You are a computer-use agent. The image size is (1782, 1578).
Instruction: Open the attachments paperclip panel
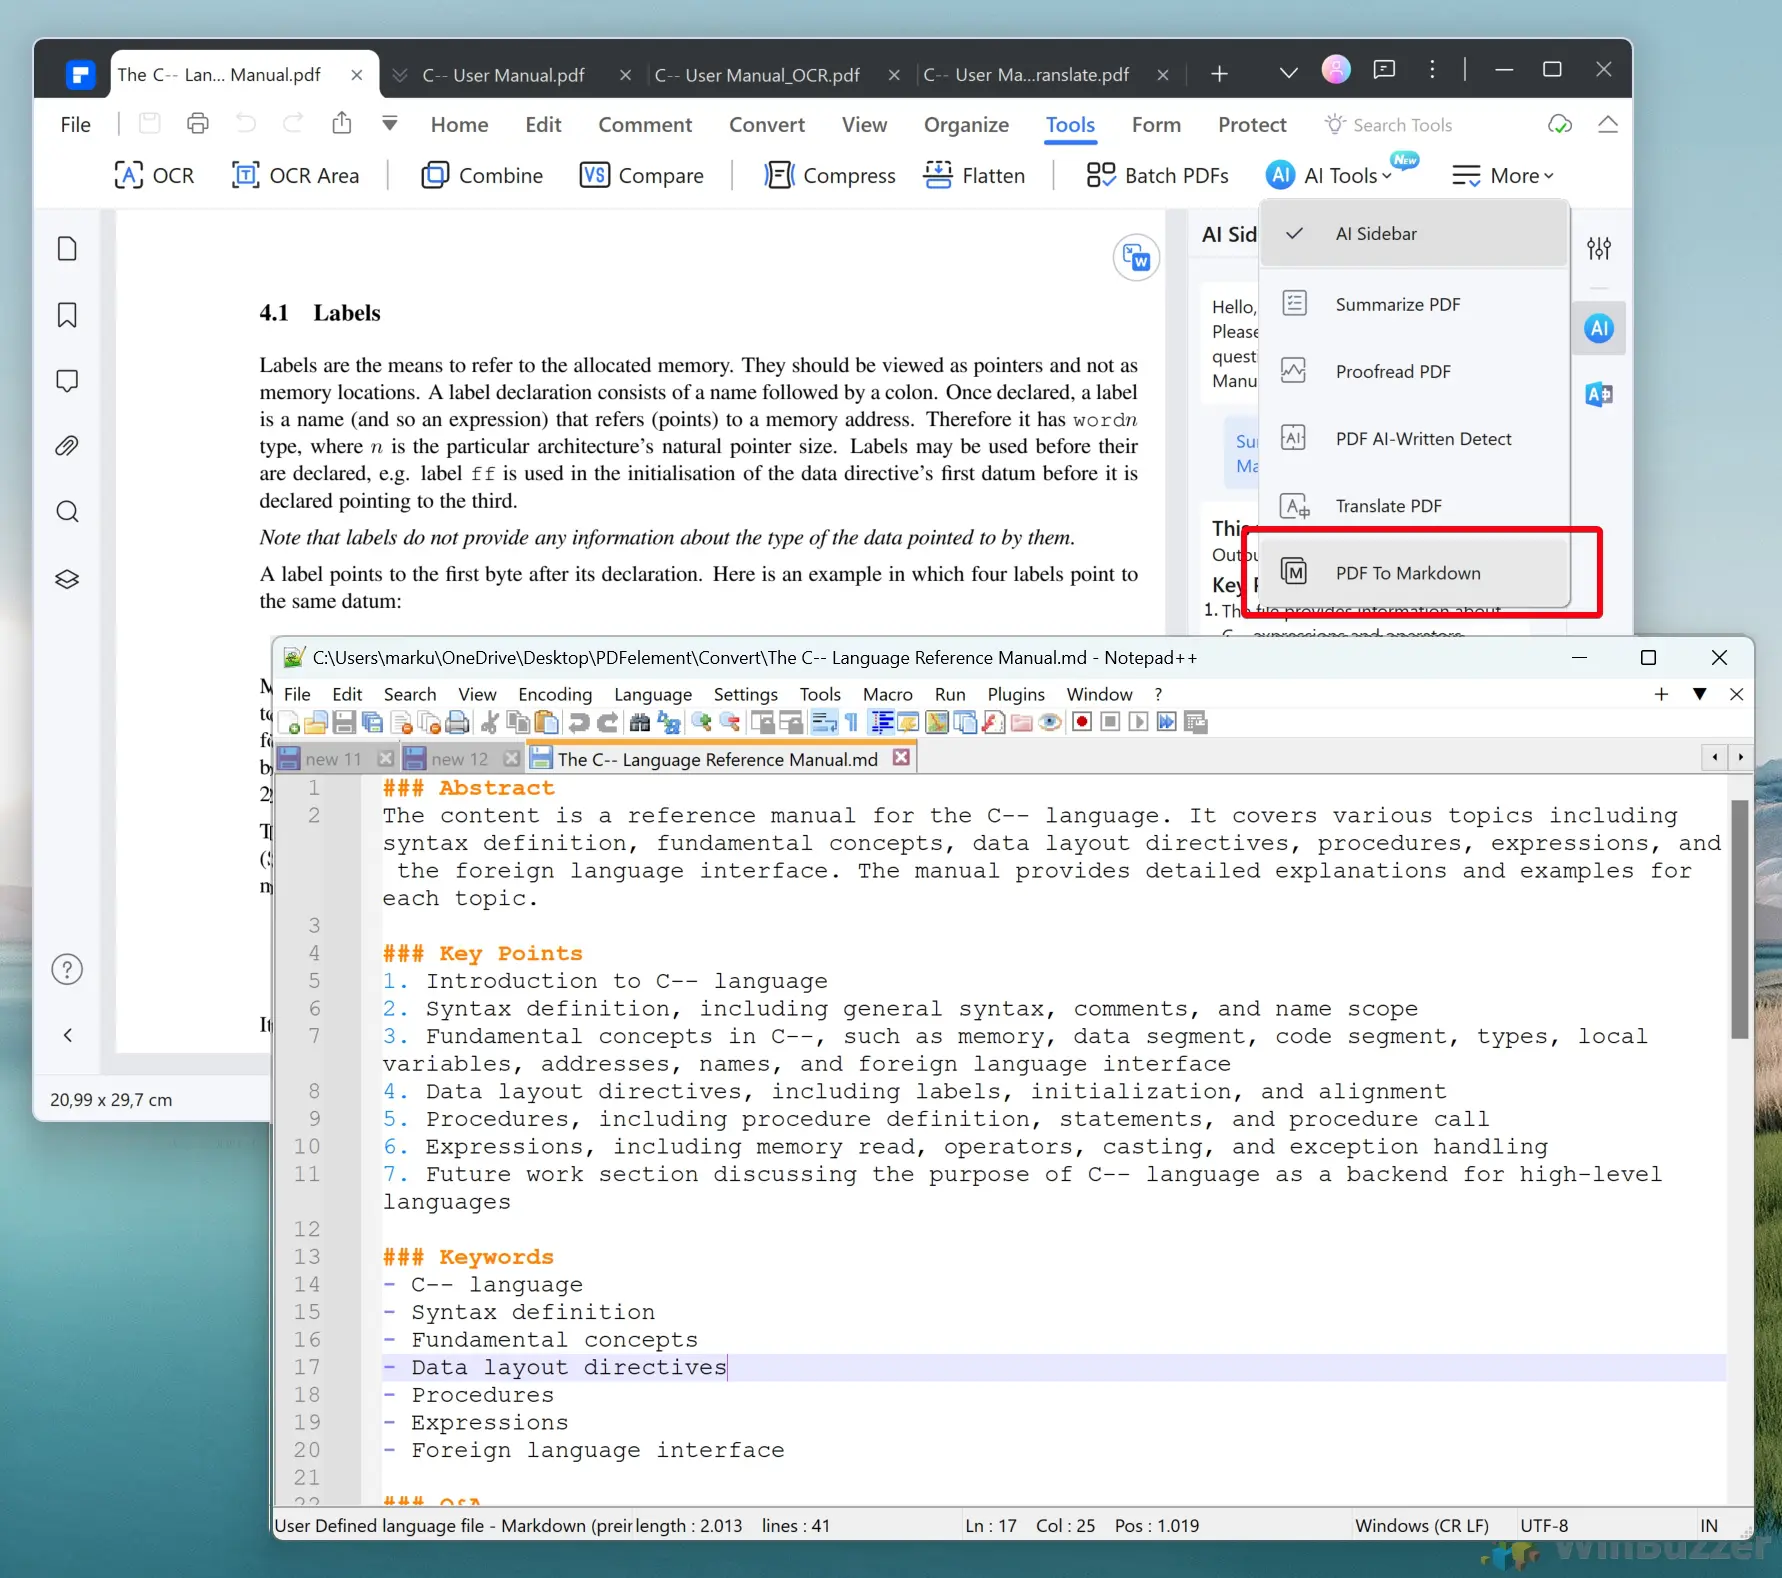pos(67,446)
